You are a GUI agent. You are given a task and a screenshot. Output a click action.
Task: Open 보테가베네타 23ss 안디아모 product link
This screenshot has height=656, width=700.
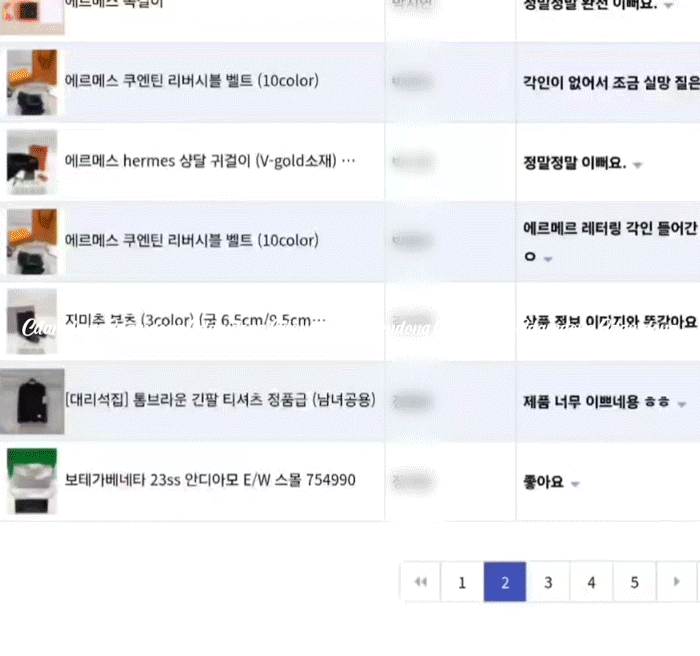click(210, 480)
